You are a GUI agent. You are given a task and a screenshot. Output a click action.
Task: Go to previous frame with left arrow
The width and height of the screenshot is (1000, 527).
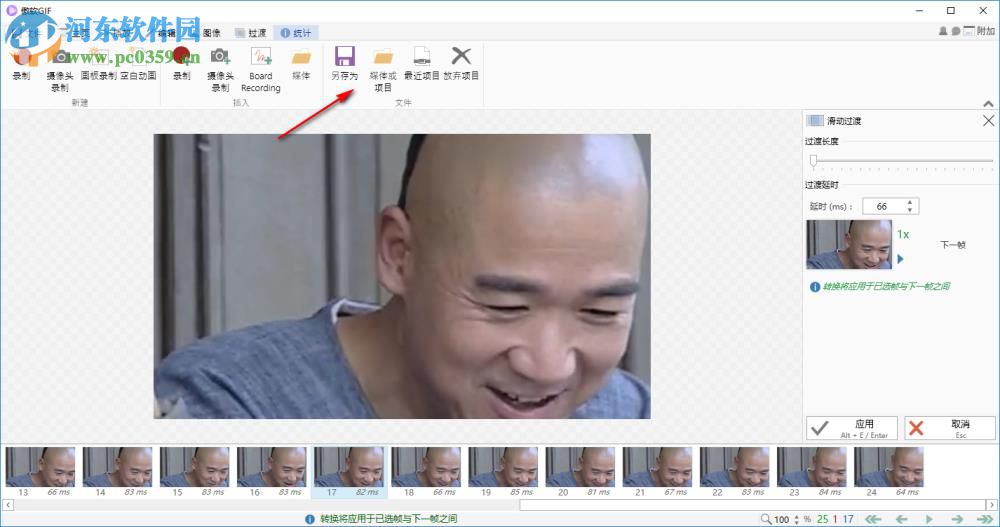click(902, 519)
